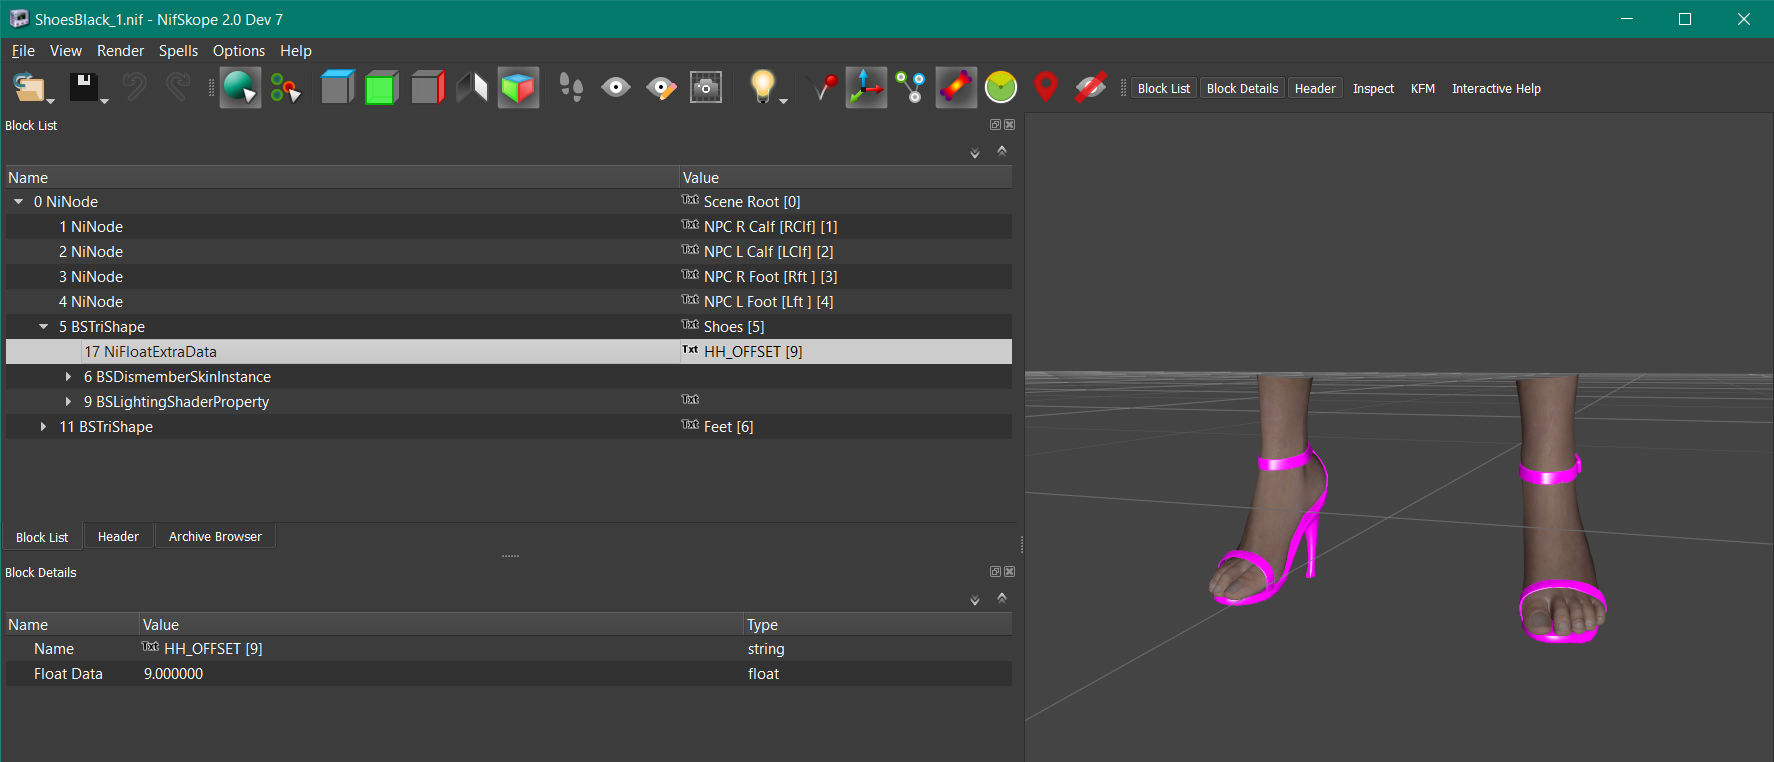The width and height of the screenshot is (1774, 762).
Task: Click the flip view icon
Action: 472,88
